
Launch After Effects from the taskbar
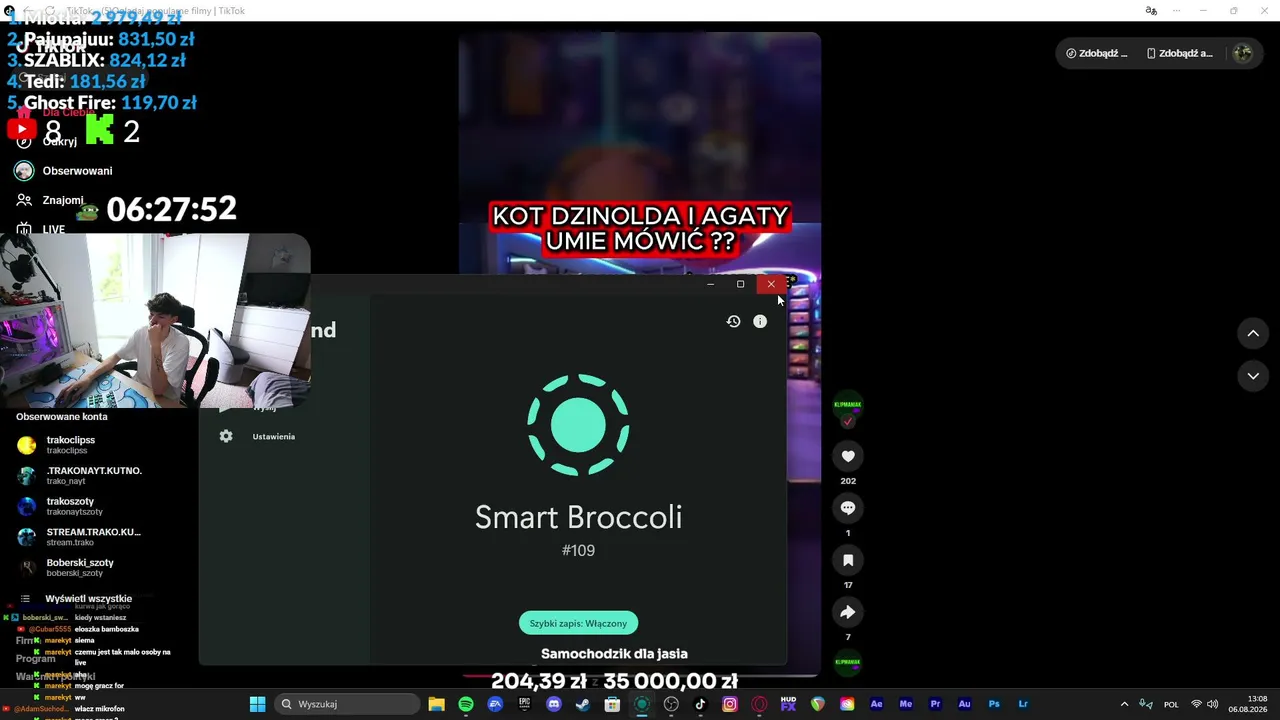(876, 704)
